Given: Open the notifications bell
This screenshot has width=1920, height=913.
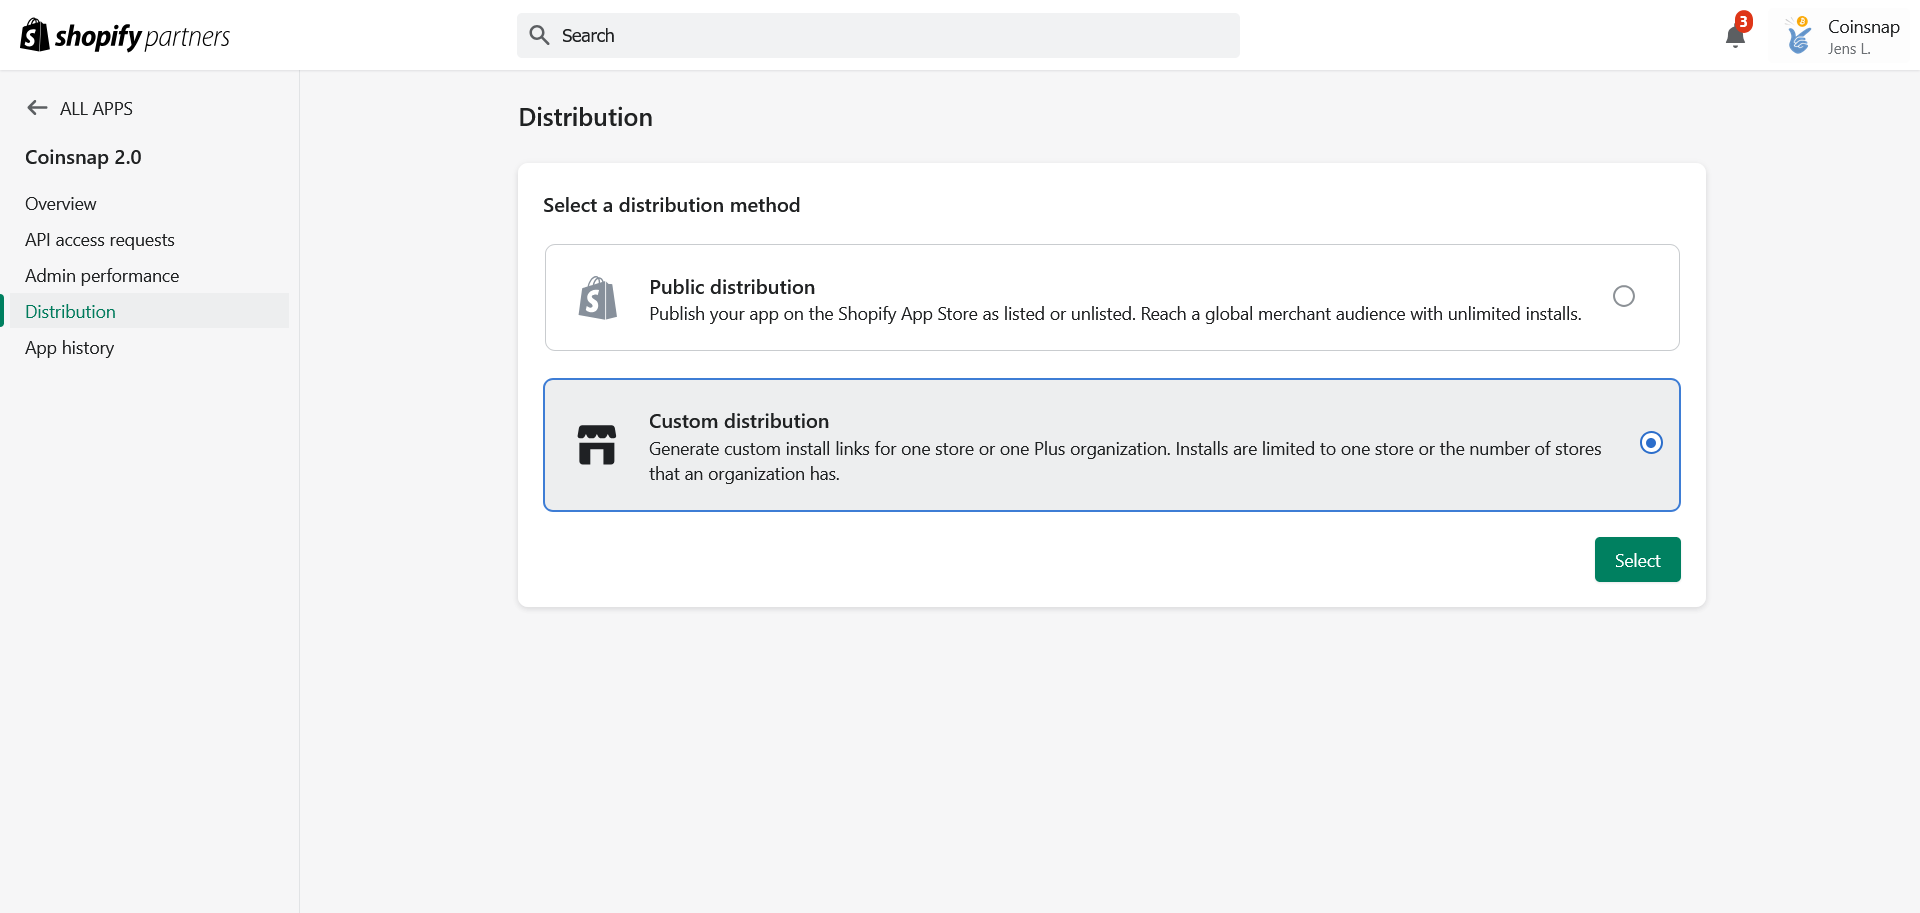Looking at the screenshot, I should tap(1735, 38).
